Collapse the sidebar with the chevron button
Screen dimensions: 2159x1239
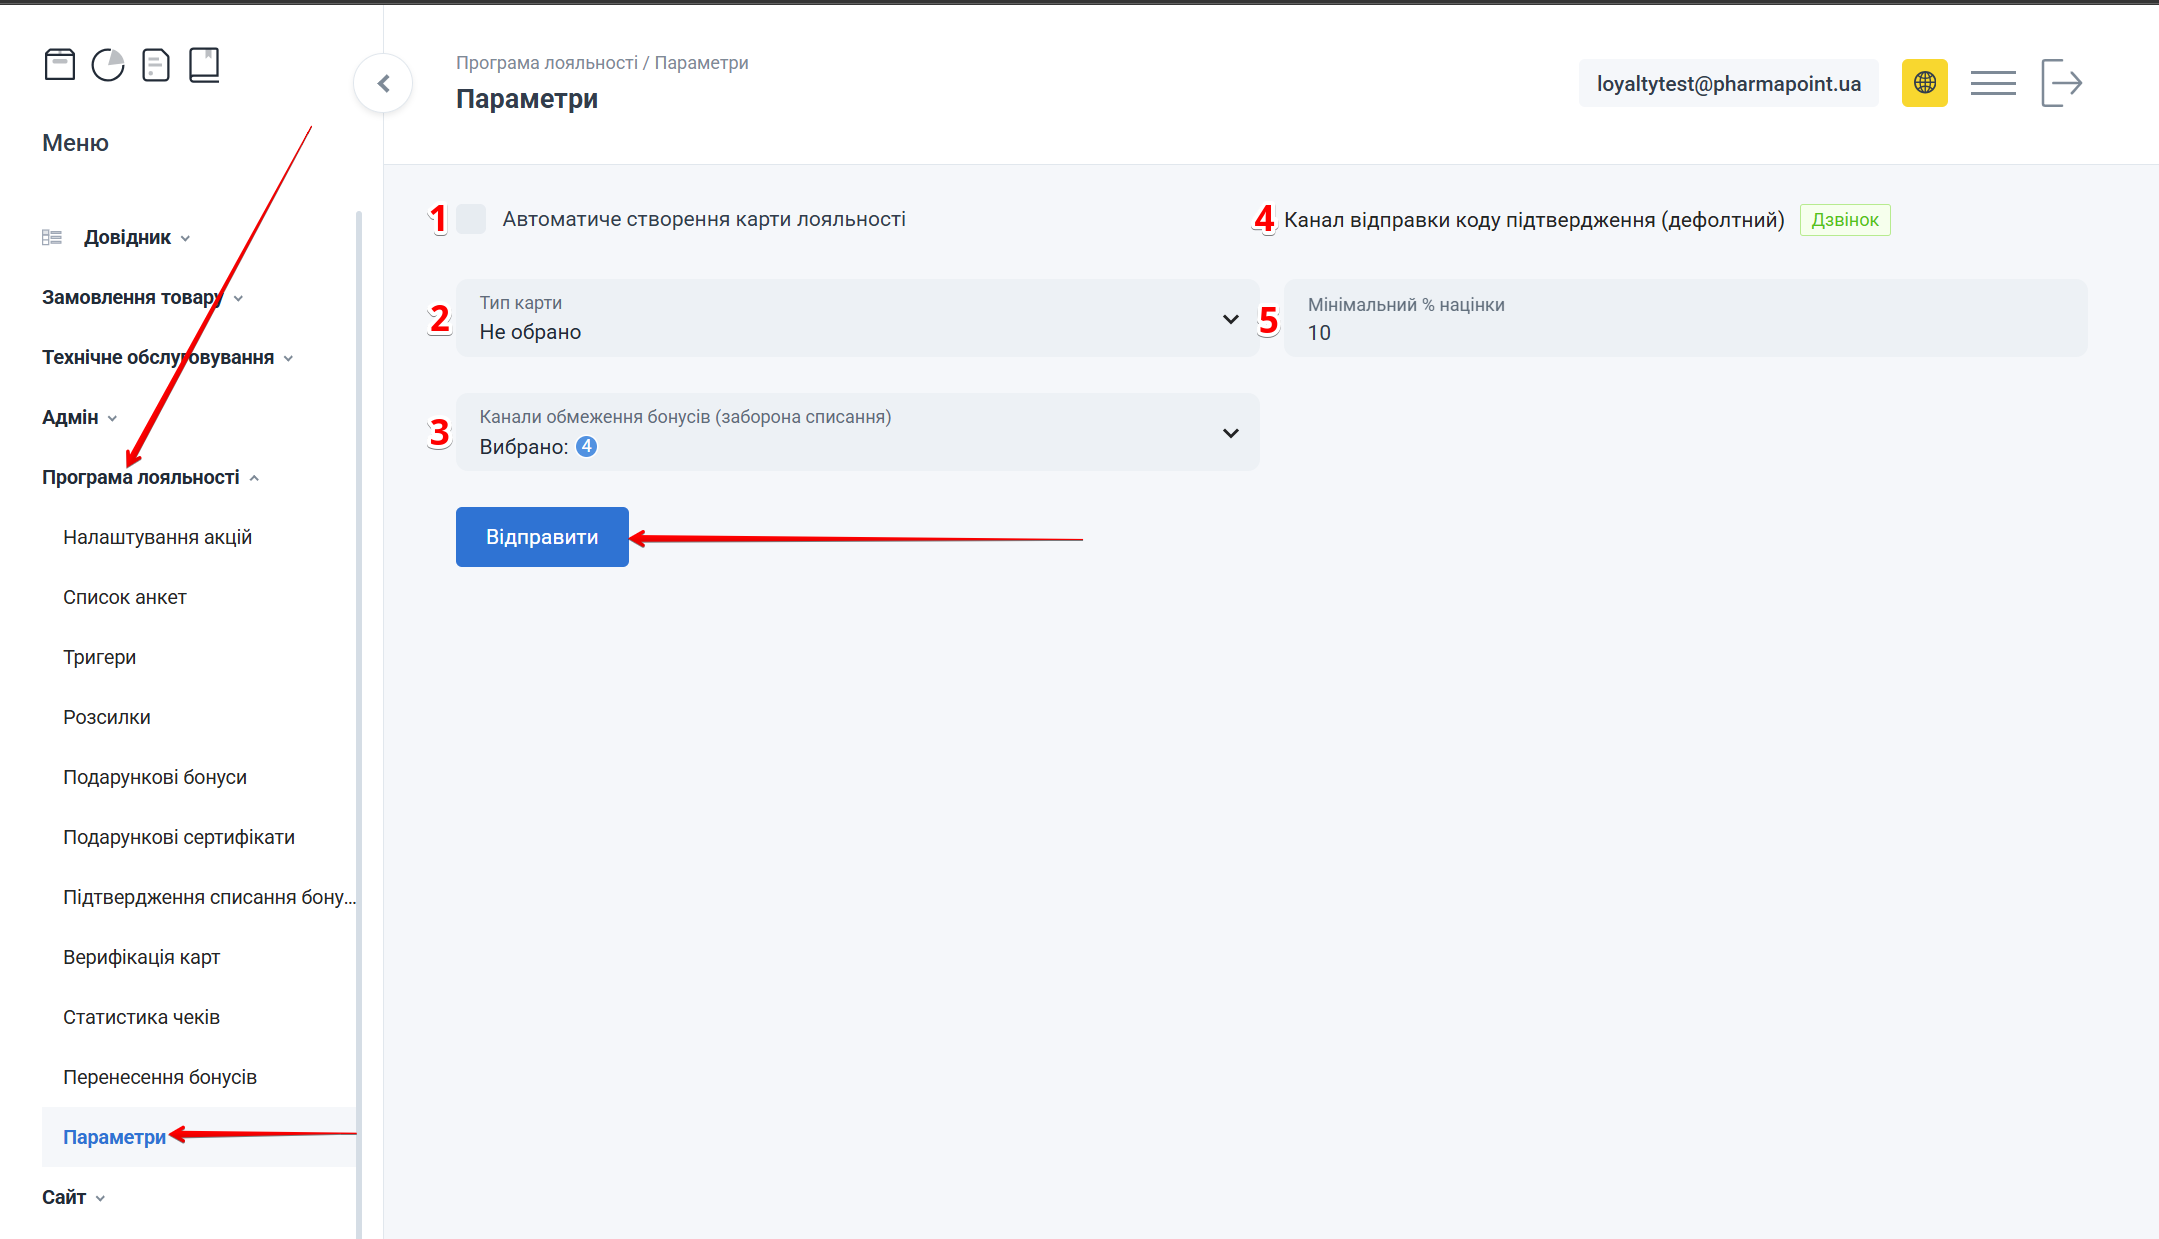383,84
